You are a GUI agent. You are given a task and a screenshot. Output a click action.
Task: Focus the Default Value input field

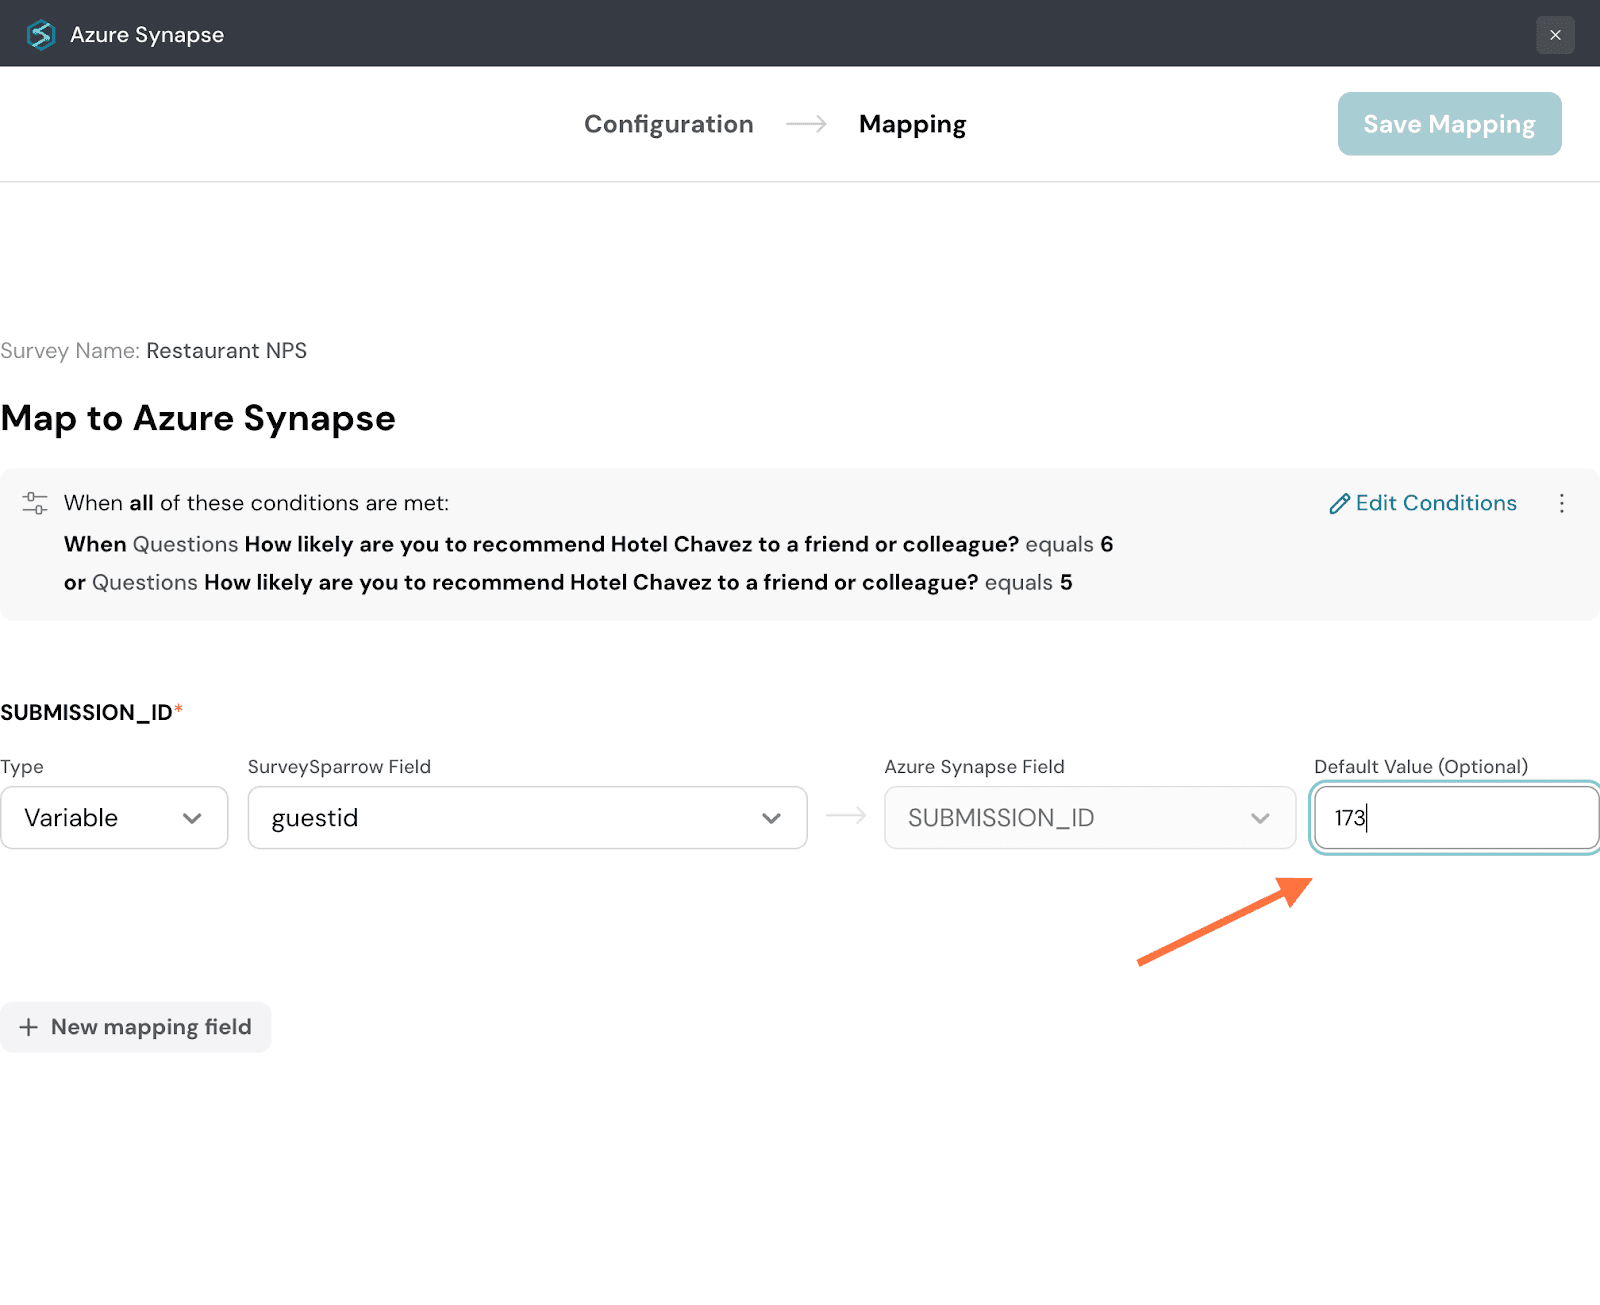click(x=1455, y=818)
